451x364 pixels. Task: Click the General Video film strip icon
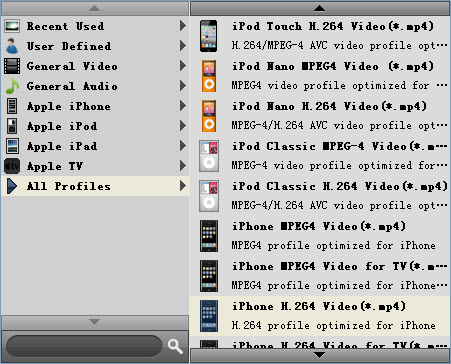pyautogui.click(x=12, y=66)
